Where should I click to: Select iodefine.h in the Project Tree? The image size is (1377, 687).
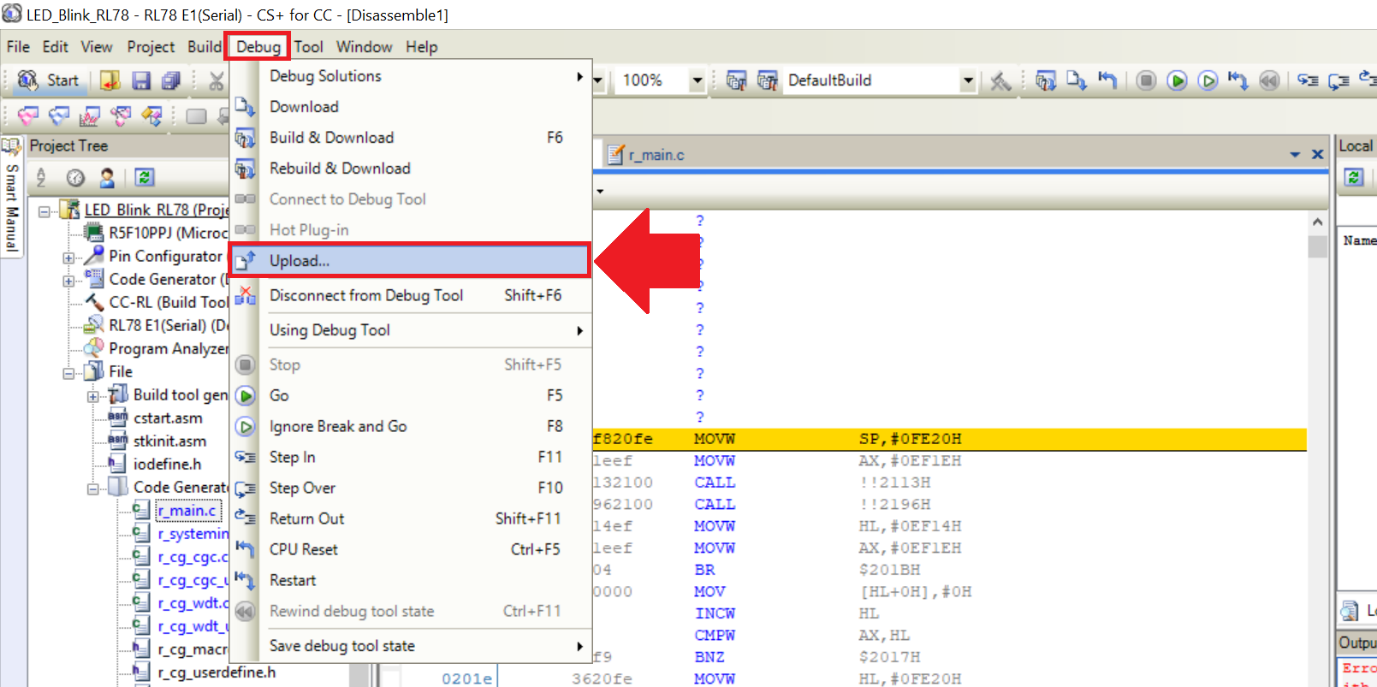click(x=167, y=464)
